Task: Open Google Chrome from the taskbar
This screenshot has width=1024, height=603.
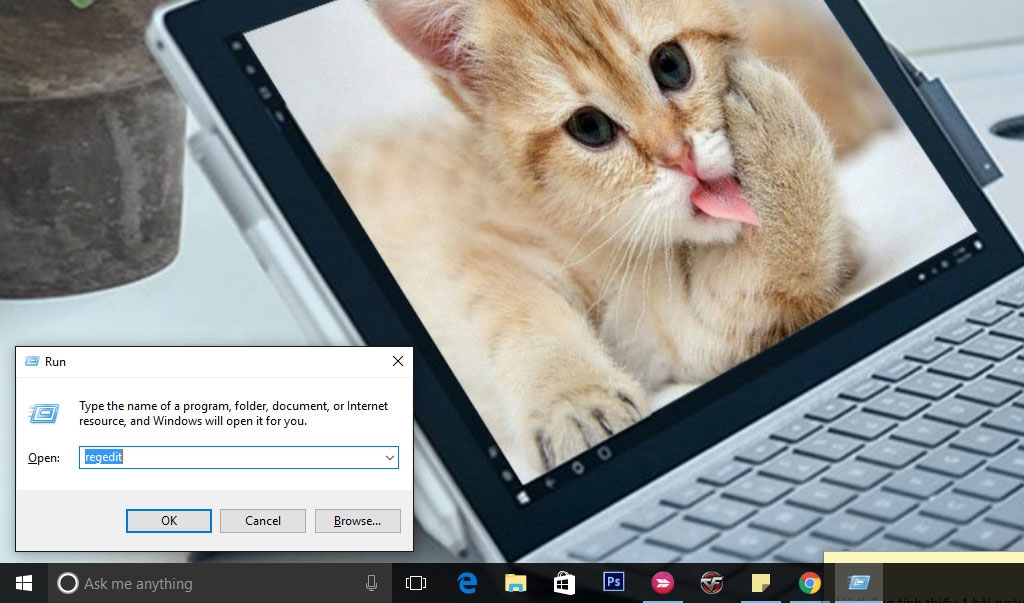Action: 809,583
